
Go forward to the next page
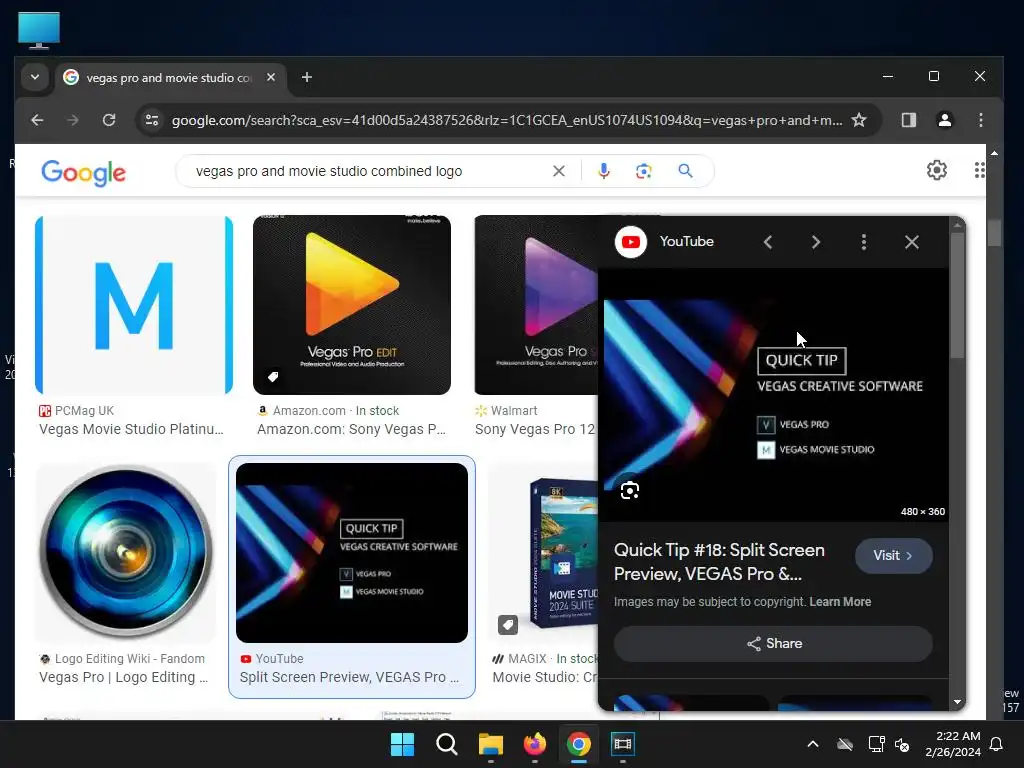[73, 120]
